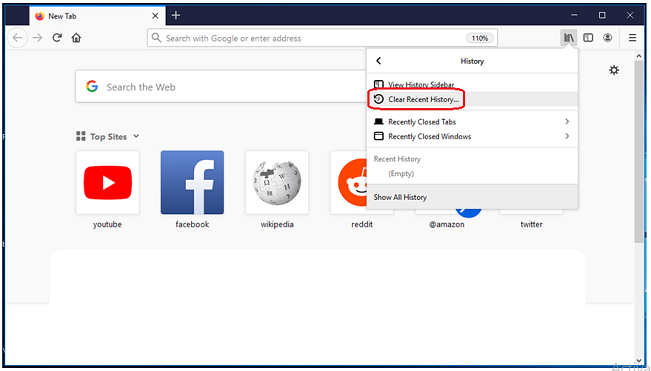This screenshot has height=371, width=651.
Task: Click the page scrollbar down arrow
Action: pos(639,360)
